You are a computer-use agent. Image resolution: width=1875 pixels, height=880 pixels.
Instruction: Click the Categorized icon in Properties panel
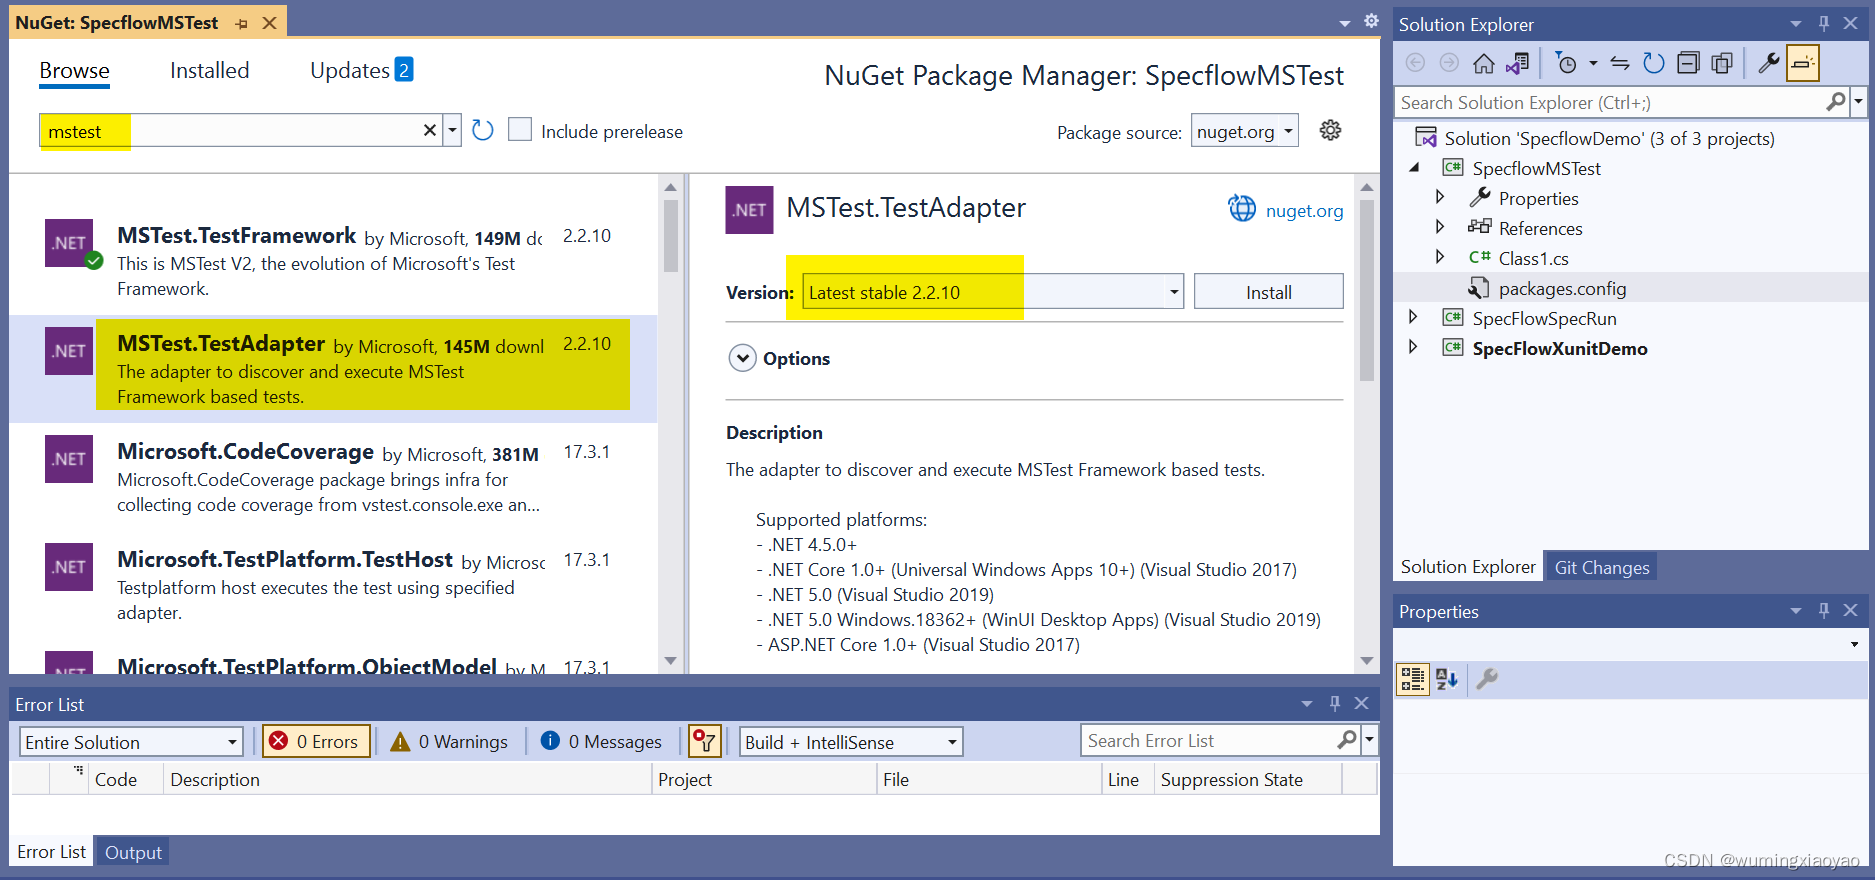click(x=1412, y=680)
